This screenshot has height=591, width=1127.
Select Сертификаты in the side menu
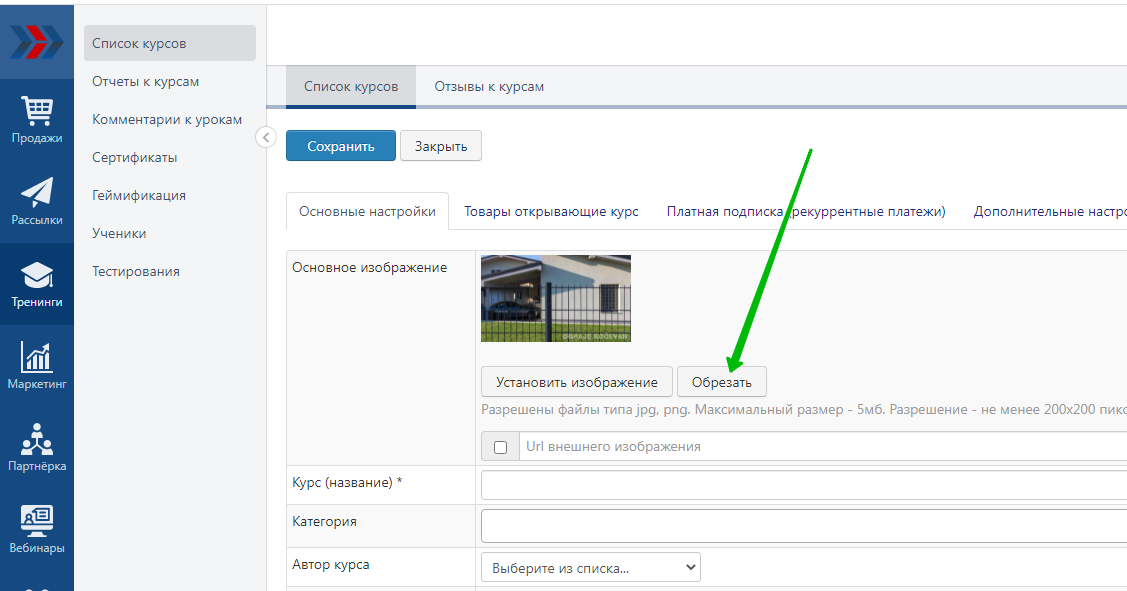[x=135, y=158]
